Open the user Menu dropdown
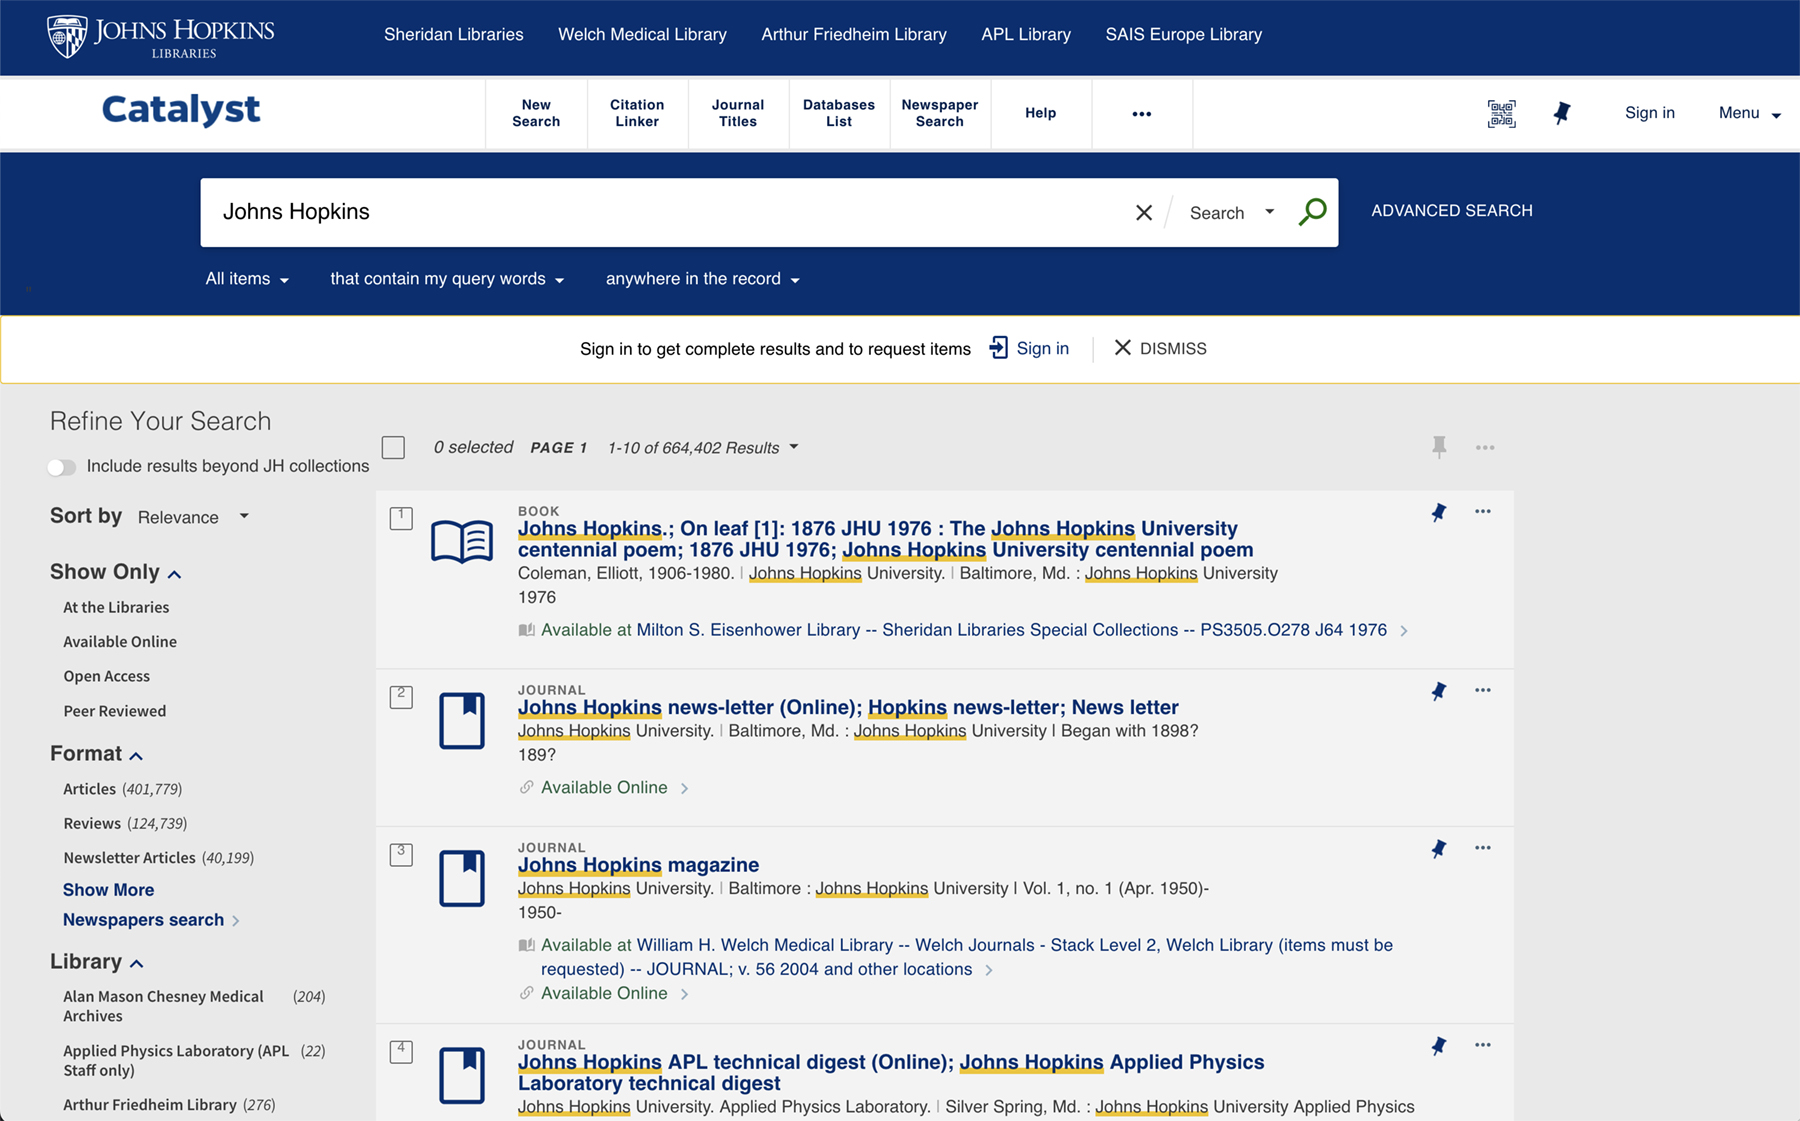 click(x=1749, y=113)
